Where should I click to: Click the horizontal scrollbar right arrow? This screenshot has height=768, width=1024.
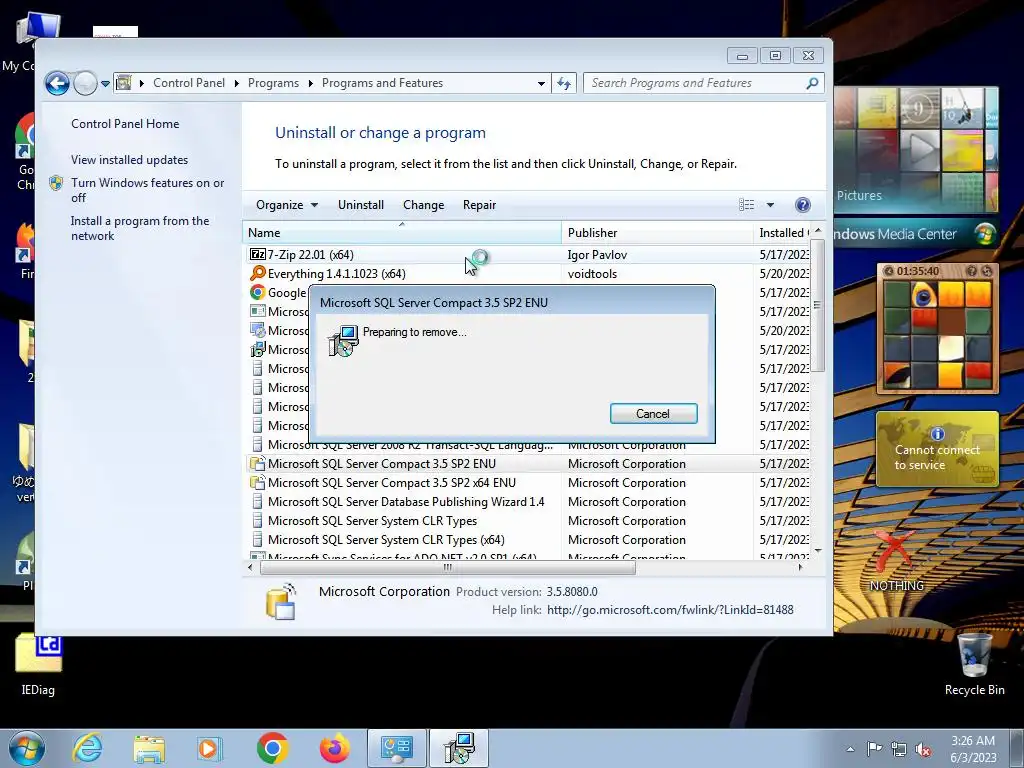(801, 568)
